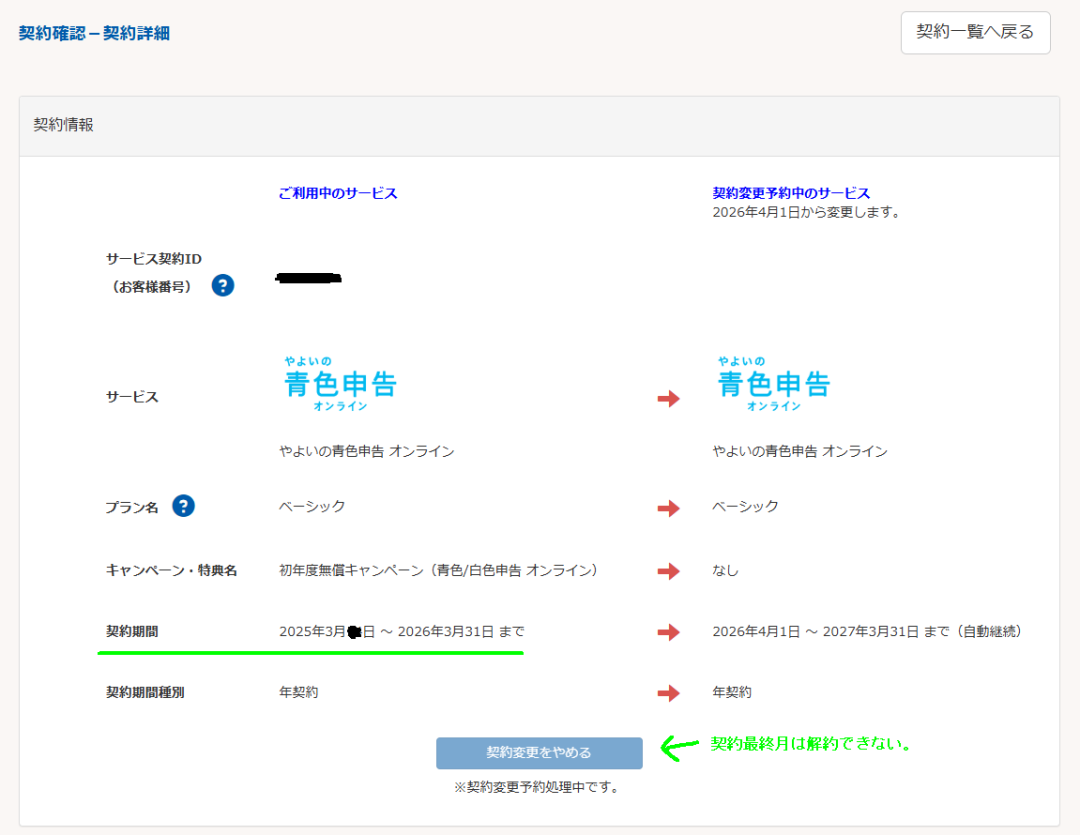Click the red arrow in サービス row
Screen dimensions: 1080x835
click(668, 399)
